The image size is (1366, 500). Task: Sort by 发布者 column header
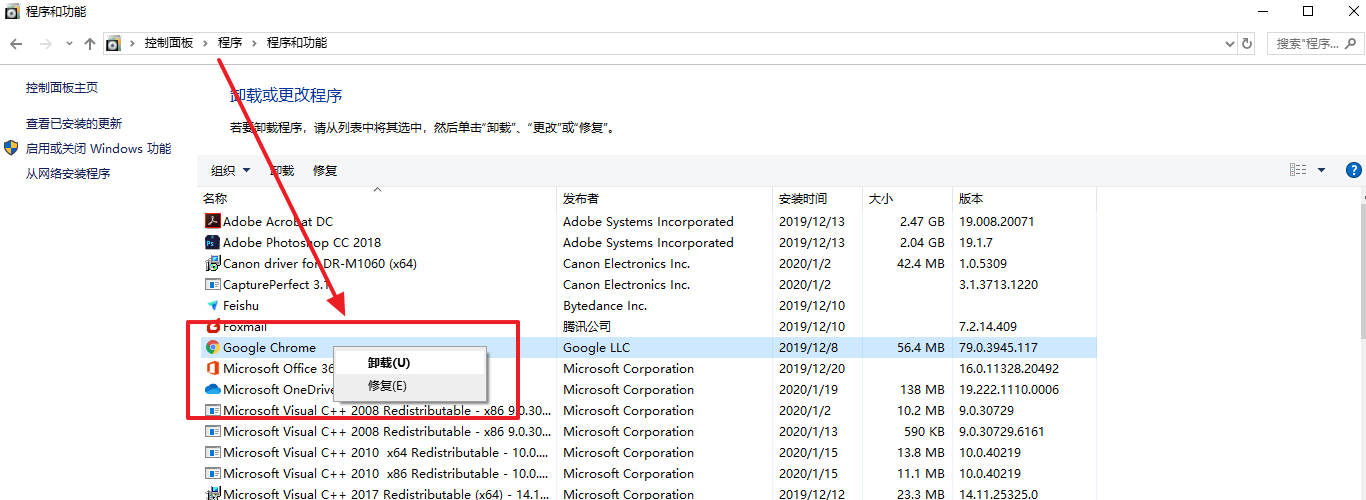click(666, 199)
